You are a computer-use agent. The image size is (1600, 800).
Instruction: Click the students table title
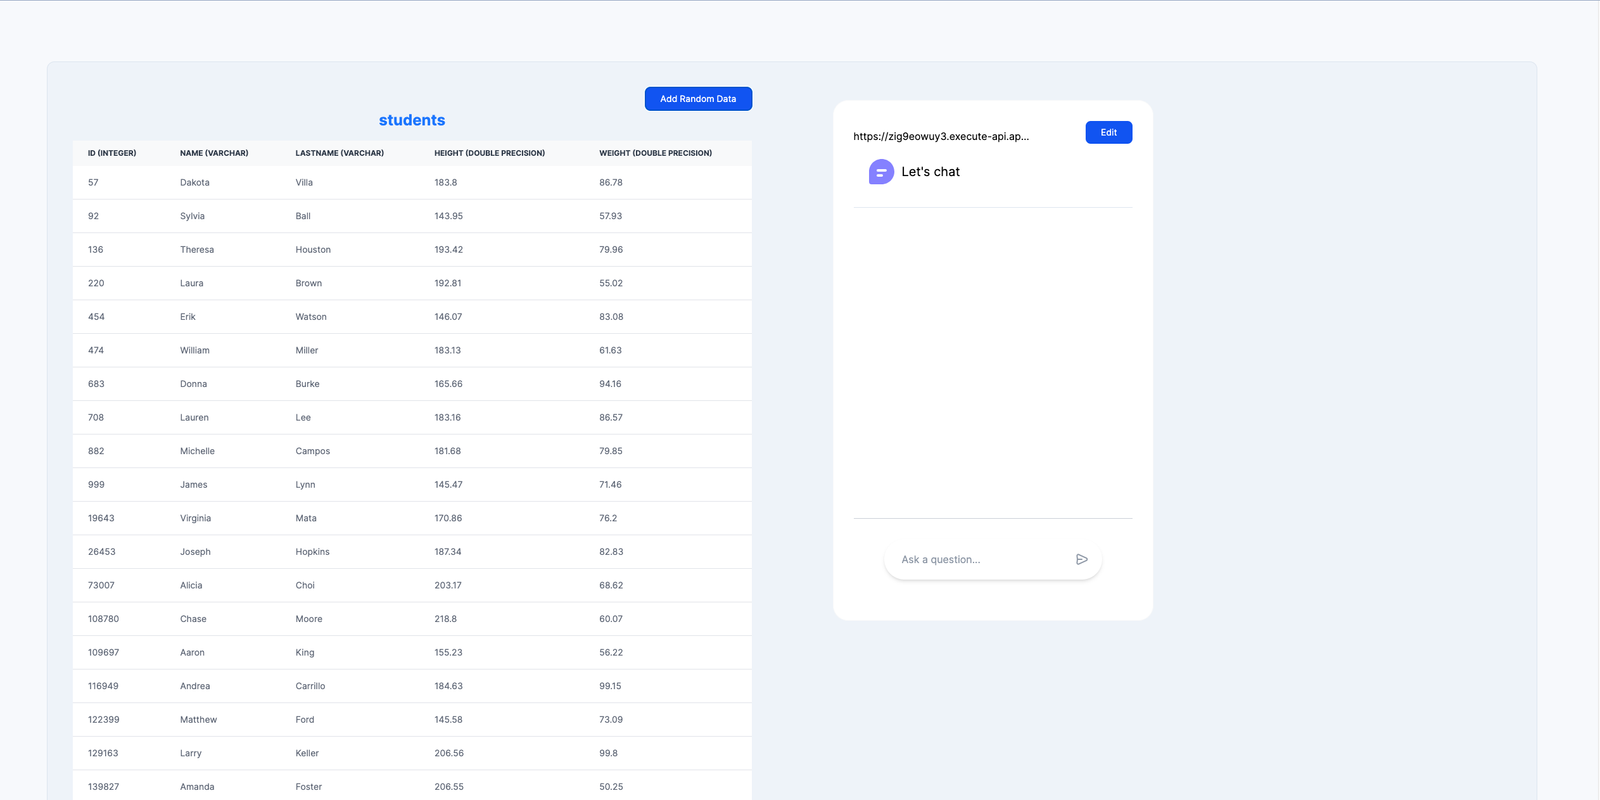tap(412, 120)
